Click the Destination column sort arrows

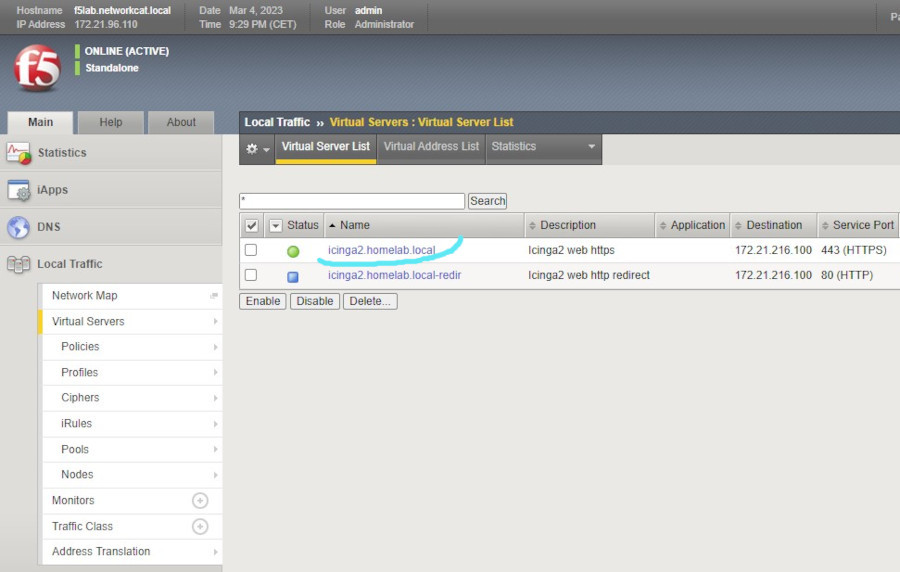coord(739,225)
